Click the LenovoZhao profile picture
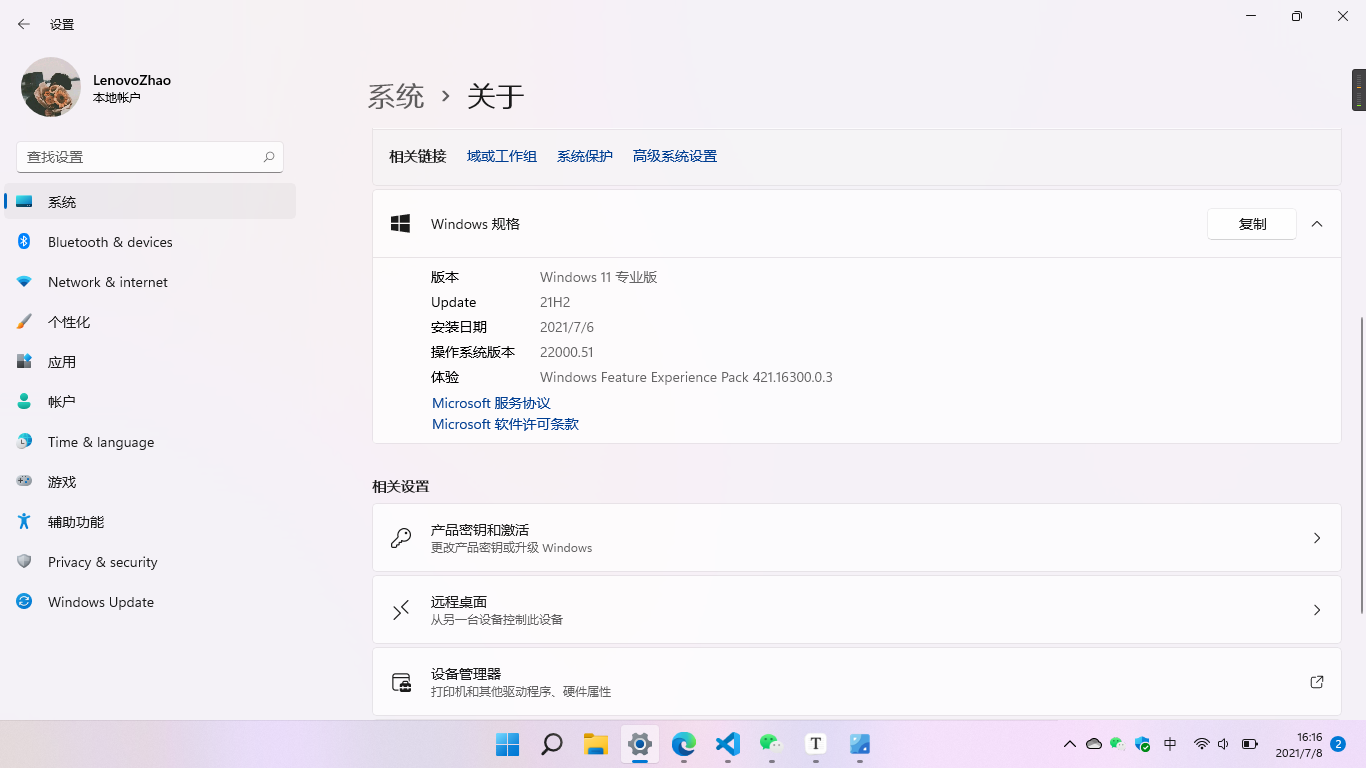Viewport: 1366px width, 768px height. point(51,87)
